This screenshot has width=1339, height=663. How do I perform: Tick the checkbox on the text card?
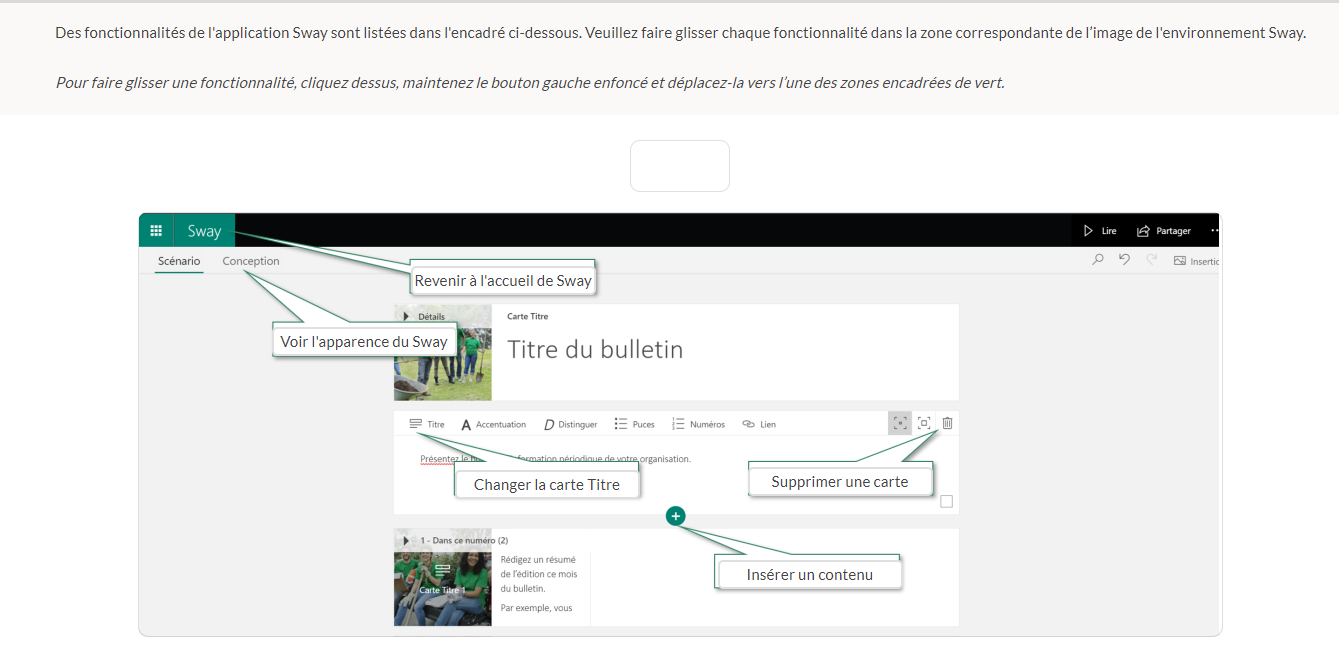946,501
